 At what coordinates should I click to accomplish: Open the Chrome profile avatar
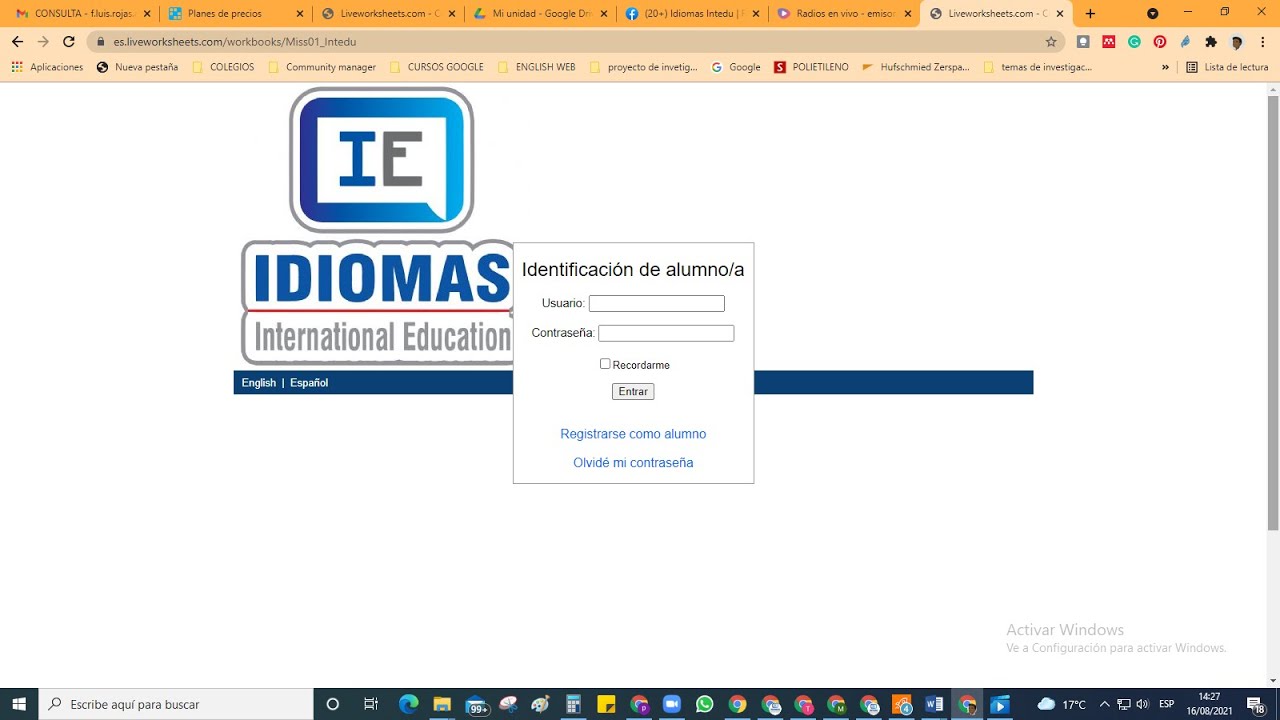pyautogui.click(x=1237, y=42)
